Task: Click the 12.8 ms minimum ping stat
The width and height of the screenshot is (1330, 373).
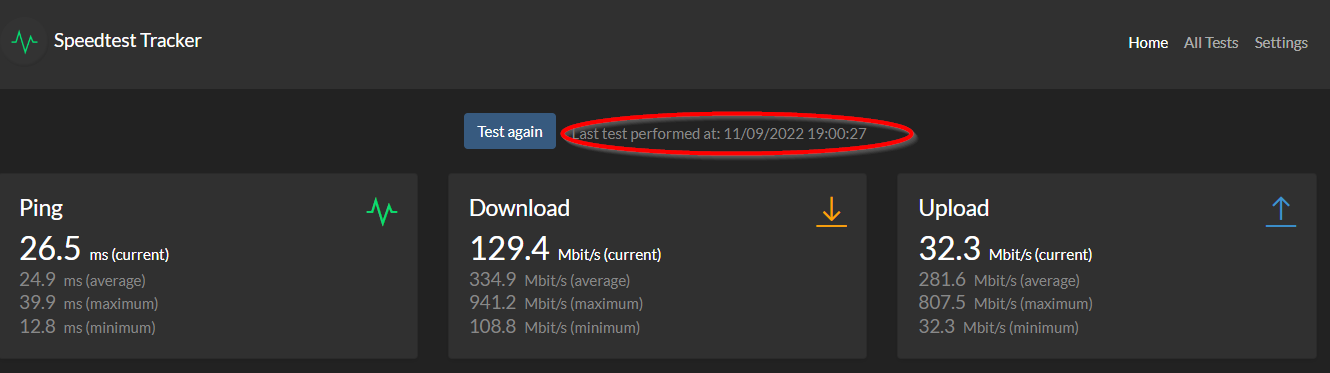Action: pyautogui.click(x=87, y=327)
